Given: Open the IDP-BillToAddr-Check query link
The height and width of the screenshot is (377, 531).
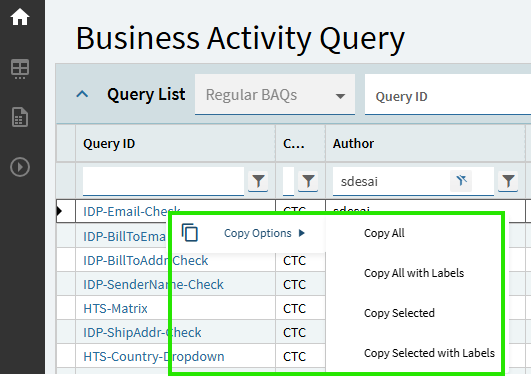Looking at the screenshot, I should 146,260.
